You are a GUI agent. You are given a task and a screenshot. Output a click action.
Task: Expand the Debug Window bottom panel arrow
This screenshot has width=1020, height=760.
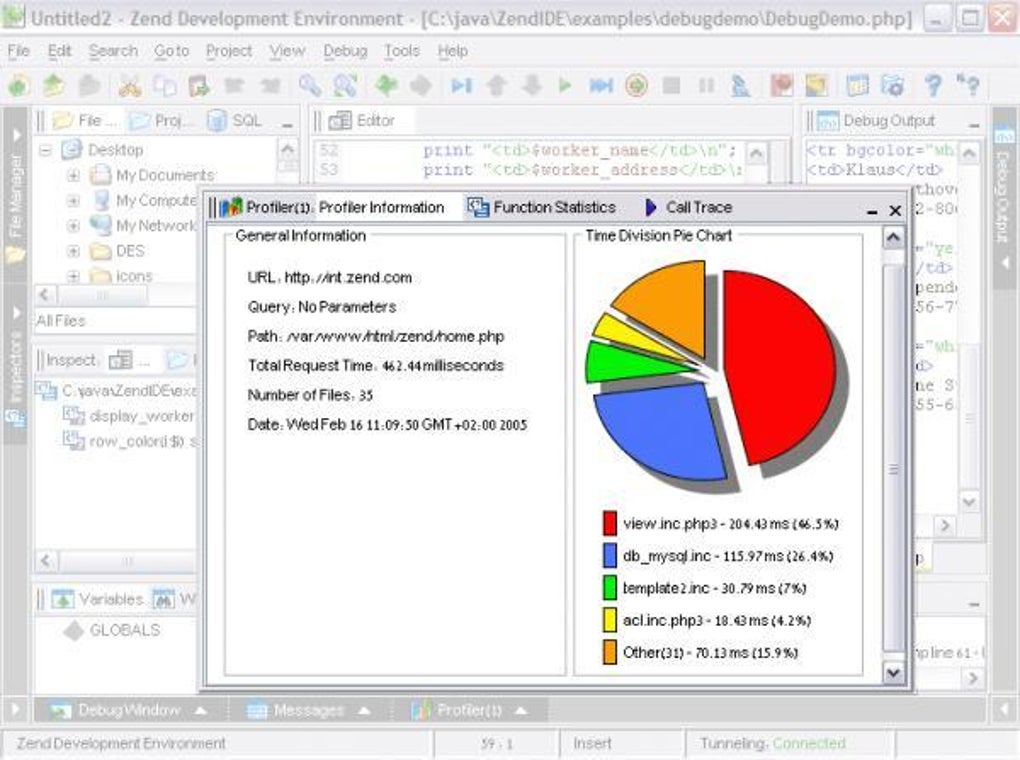click(201, 711)
